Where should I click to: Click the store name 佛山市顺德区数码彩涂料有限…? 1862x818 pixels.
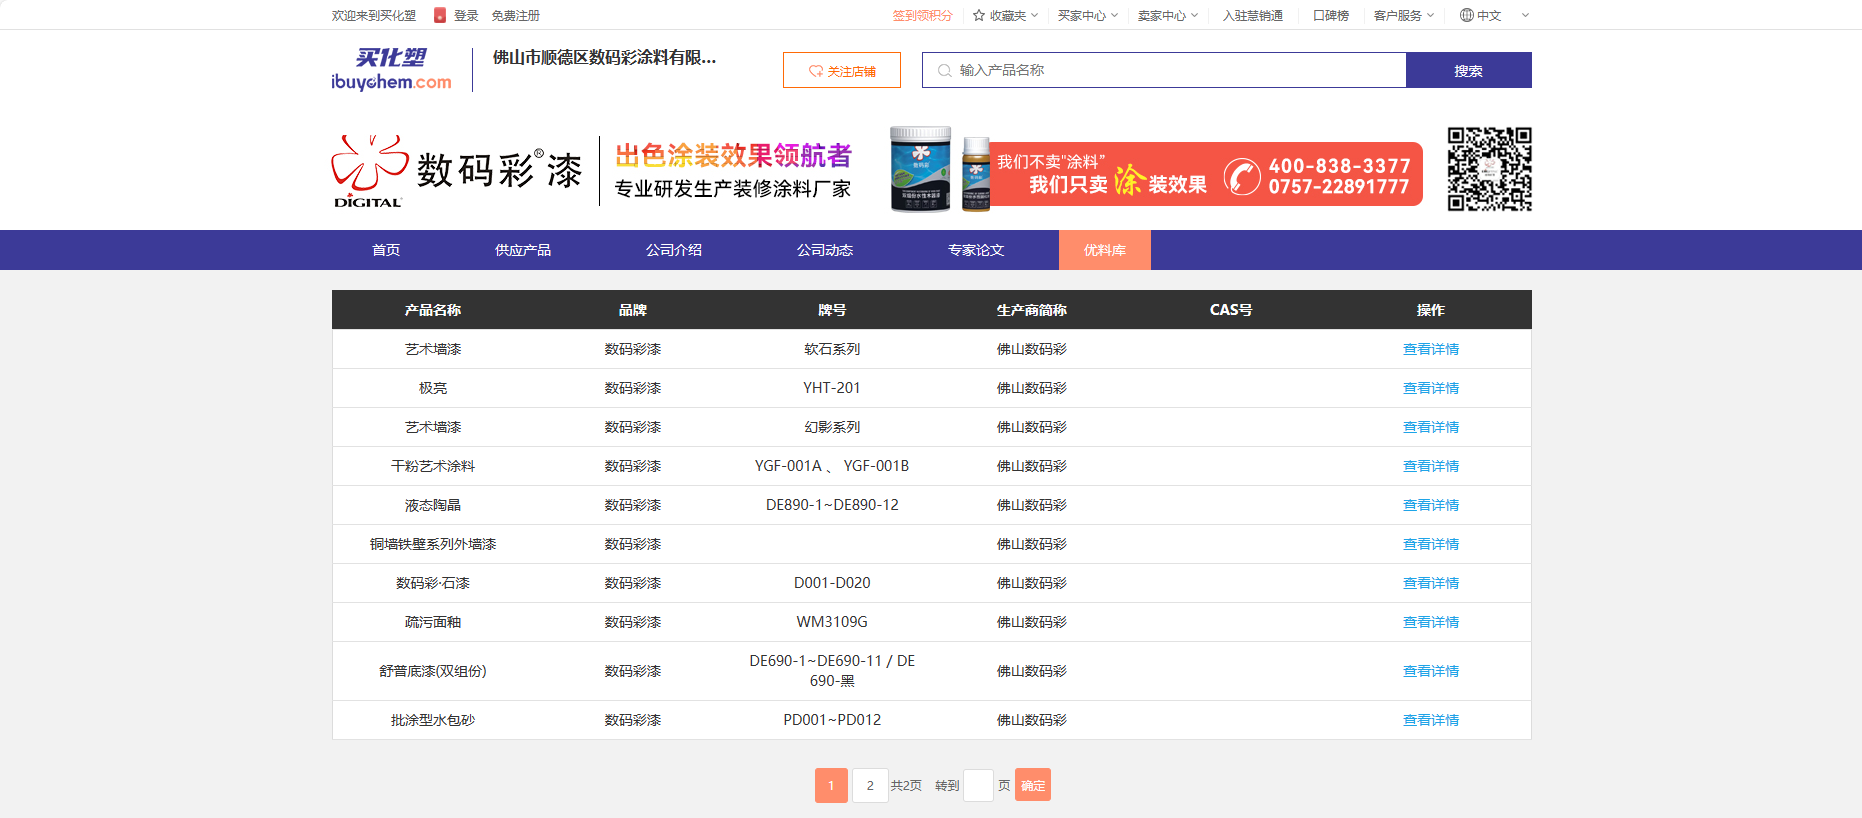[x=604, y=58]
